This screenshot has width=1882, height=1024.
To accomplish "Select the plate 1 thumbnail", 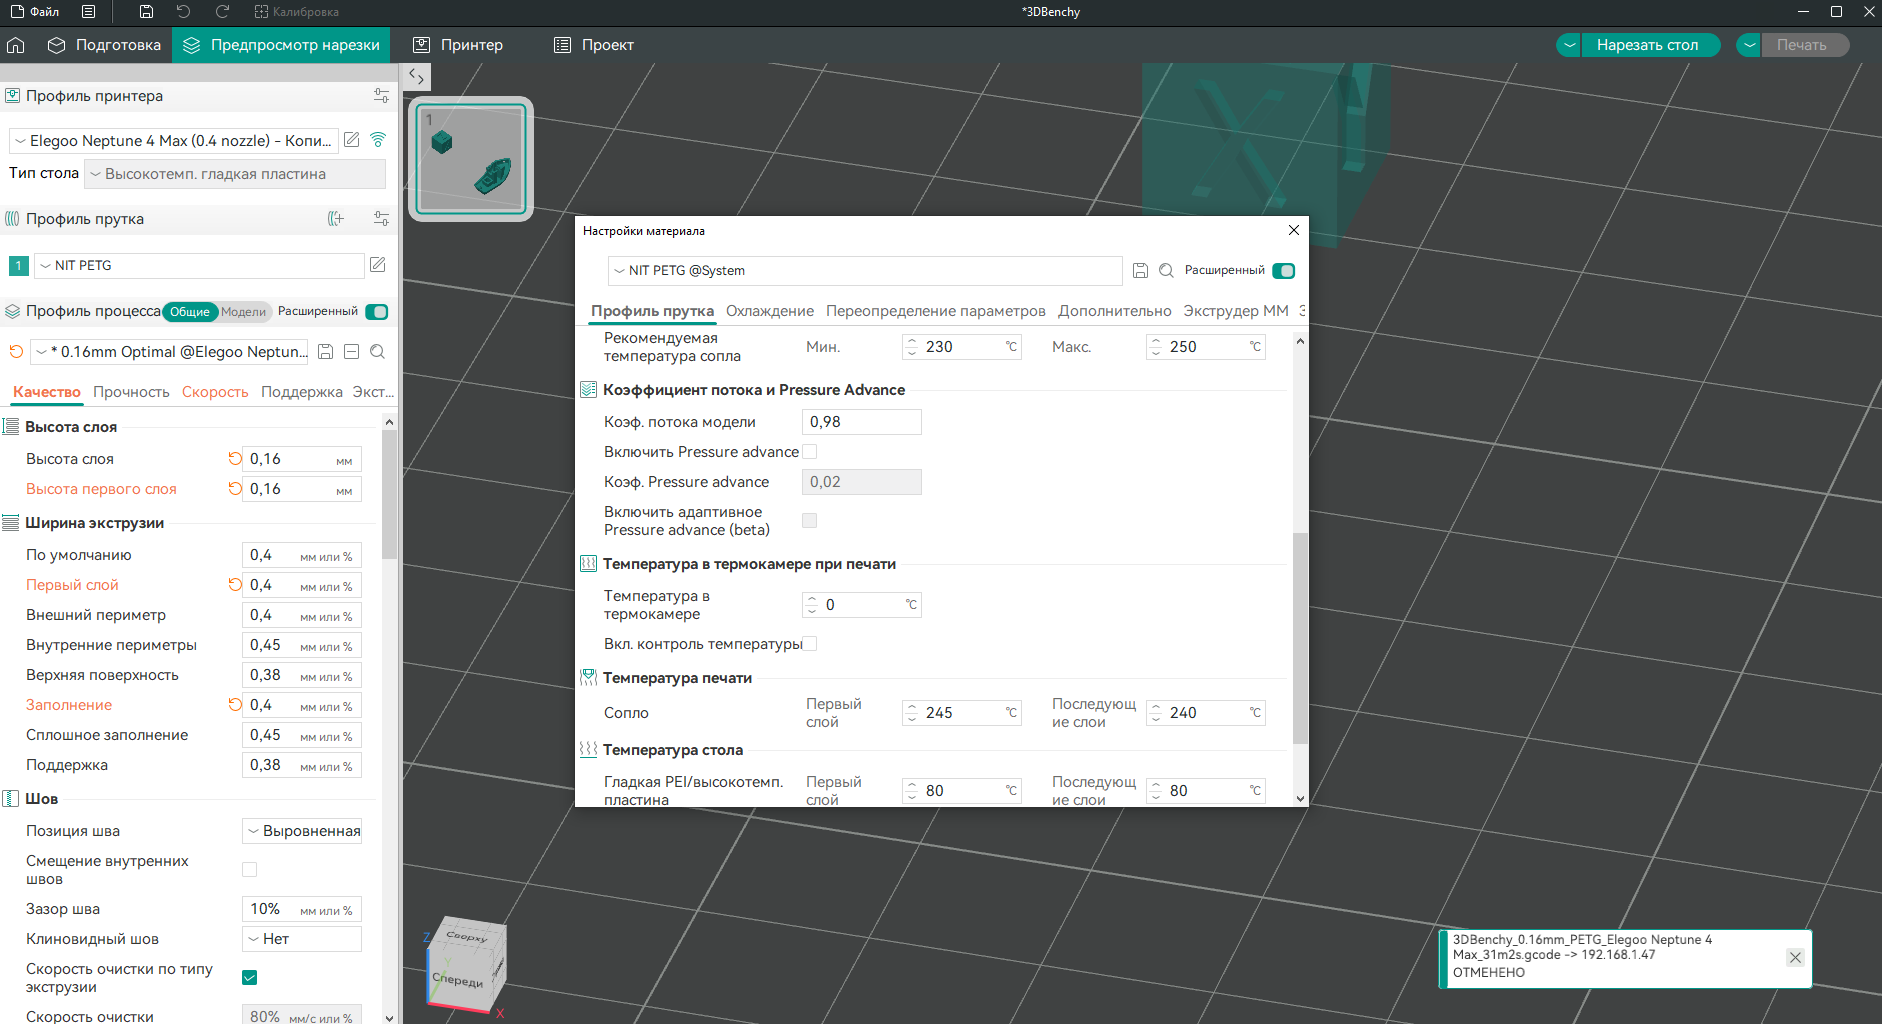I will tap(471, 159).
